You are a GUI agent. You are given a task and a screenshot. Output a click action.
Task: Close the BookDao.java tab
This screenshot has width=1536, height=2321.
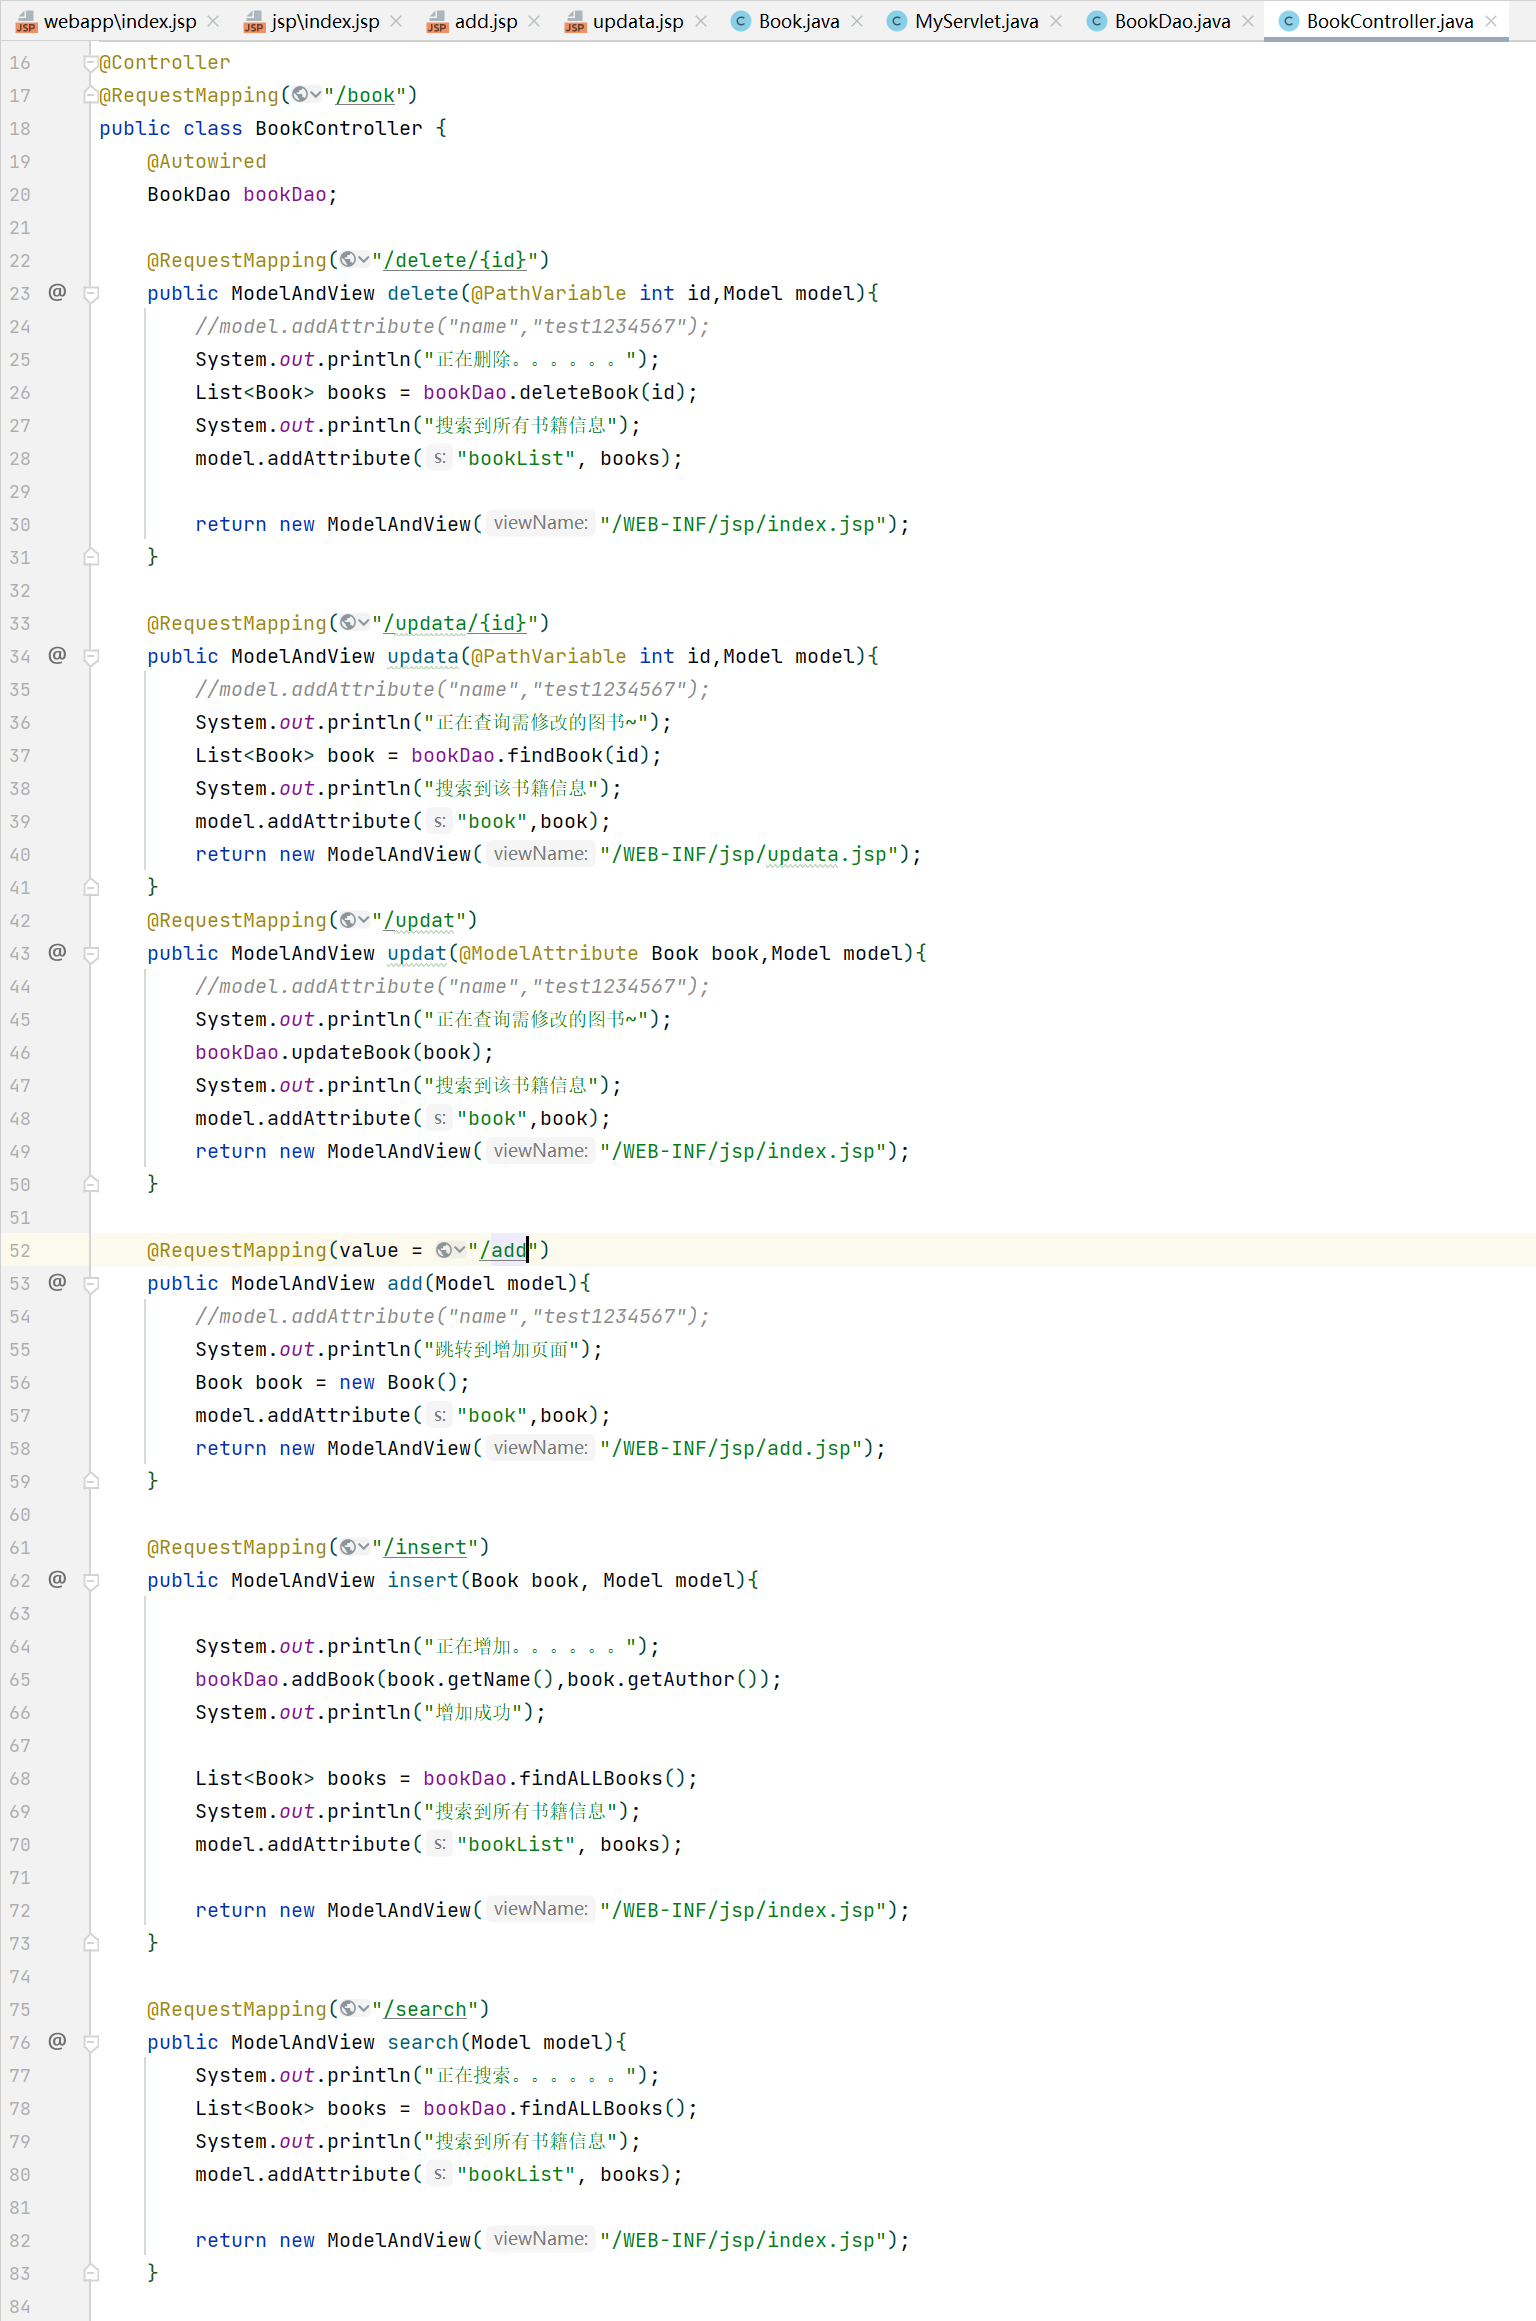click(x=1248, y=21)
